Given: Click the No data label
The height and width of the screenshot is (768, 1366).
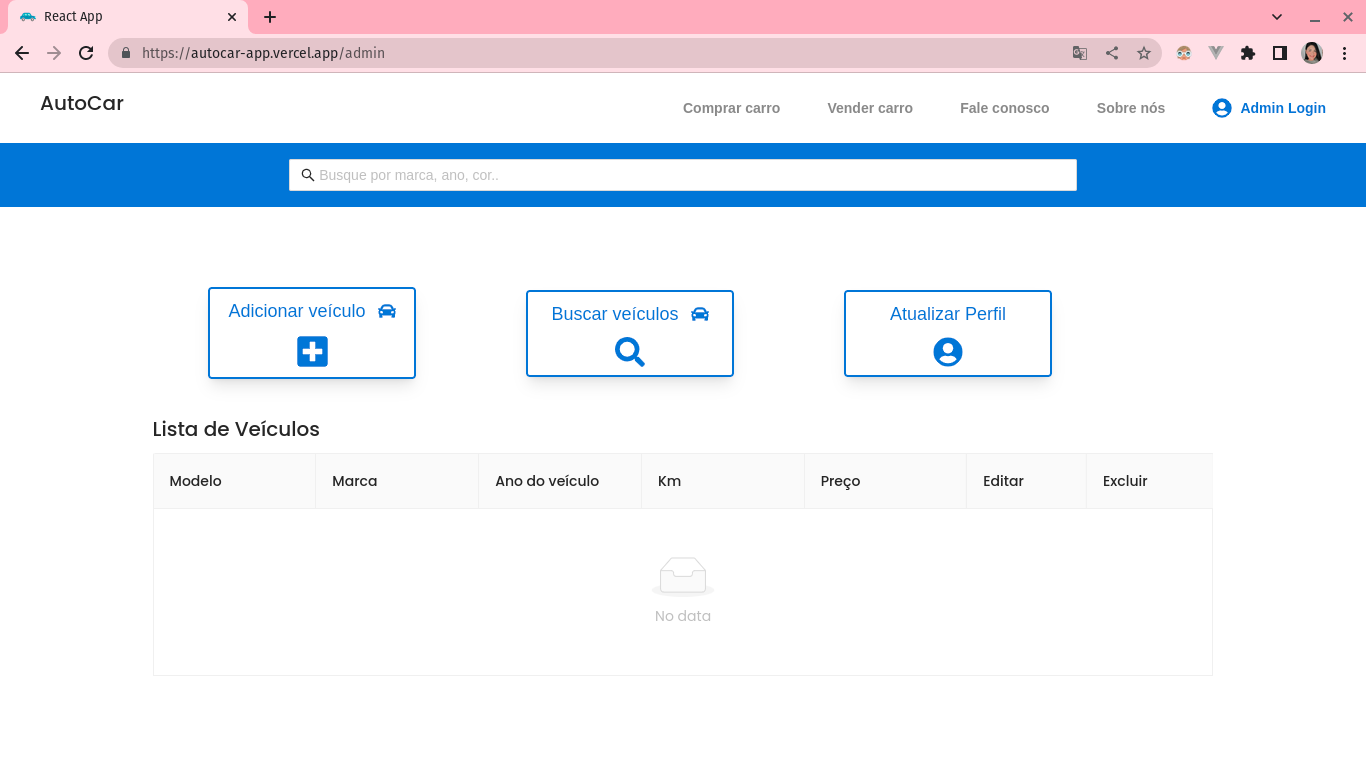Looking at the screenshot, I should point(683,616).
